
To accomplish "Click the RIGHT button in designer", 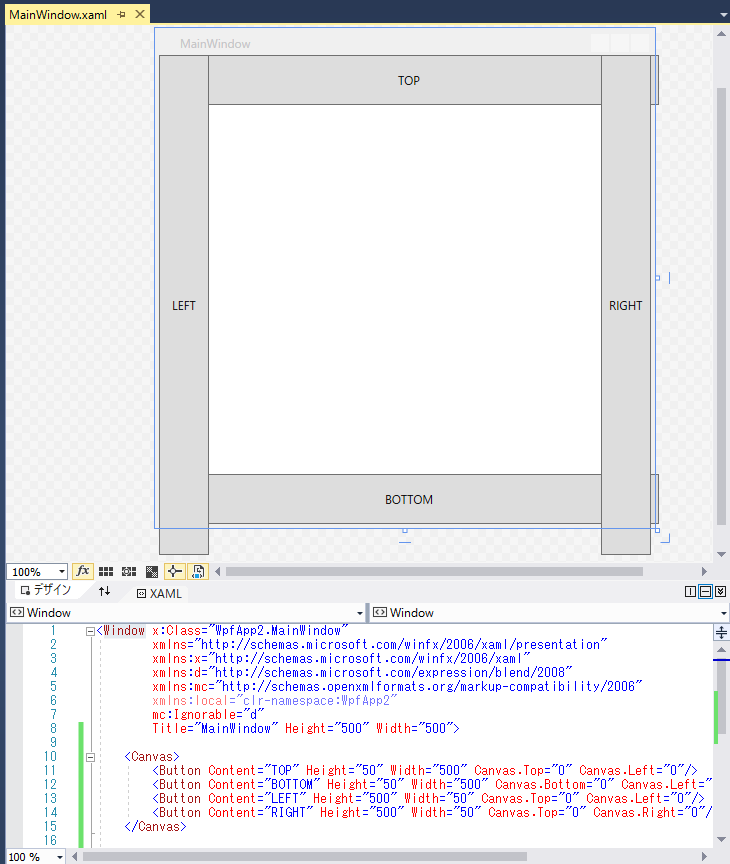I will (626, 305).
